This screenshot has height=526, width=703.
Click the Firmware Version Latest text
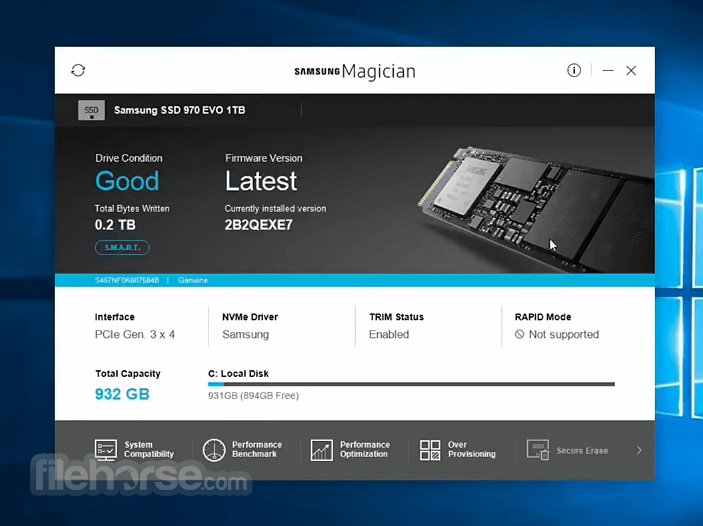tap(261, 181)
